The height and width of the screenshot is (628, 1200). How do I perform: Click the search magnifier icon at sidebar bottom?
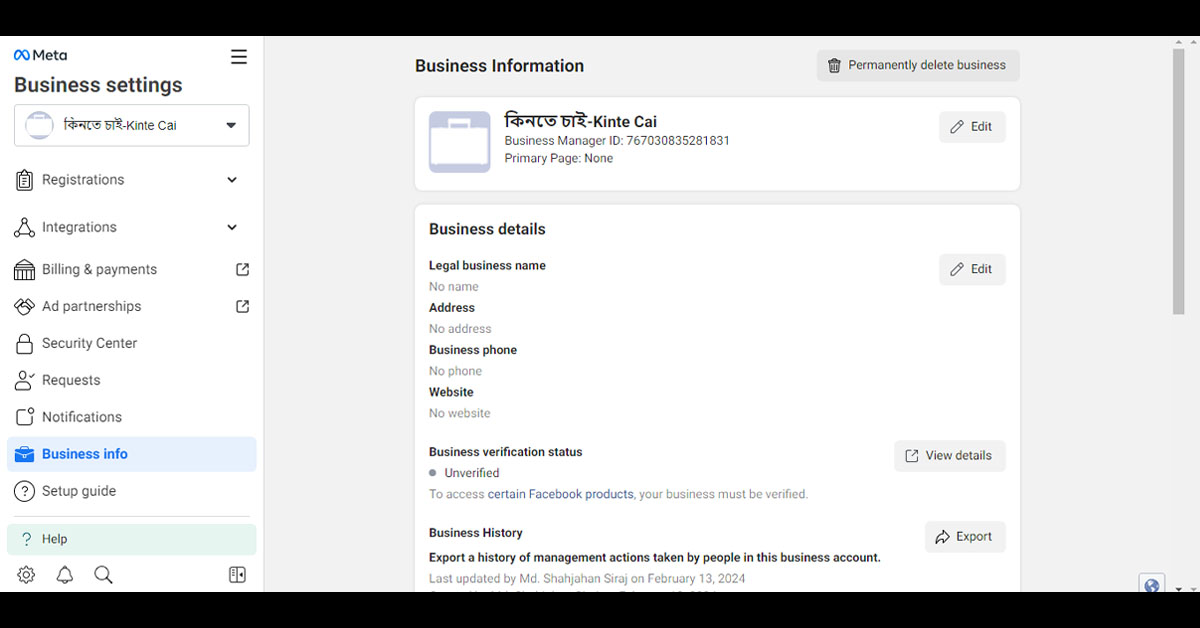tap(103, 575)
